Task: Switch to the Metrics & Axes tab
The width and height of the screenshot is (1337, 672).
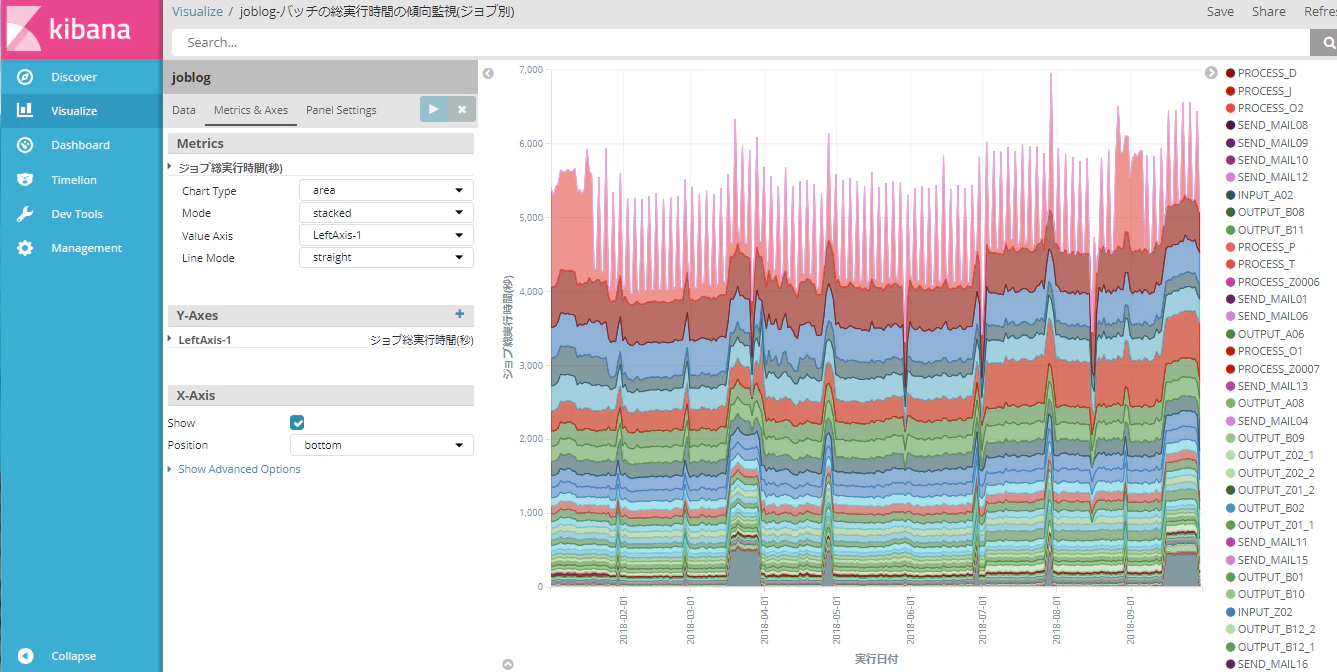Action: coord(251,110)
